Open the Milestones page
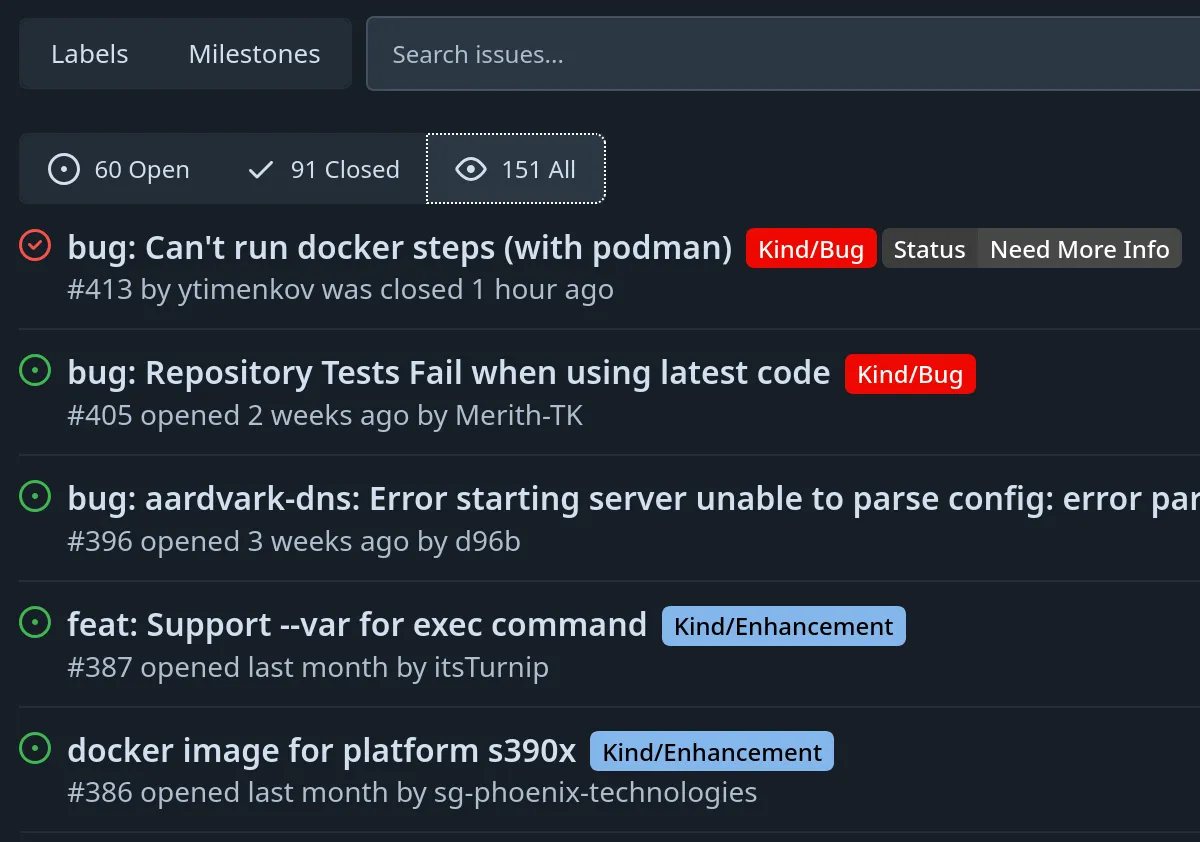Viewport: 1200px width, 842px height. tap(254, 54)
